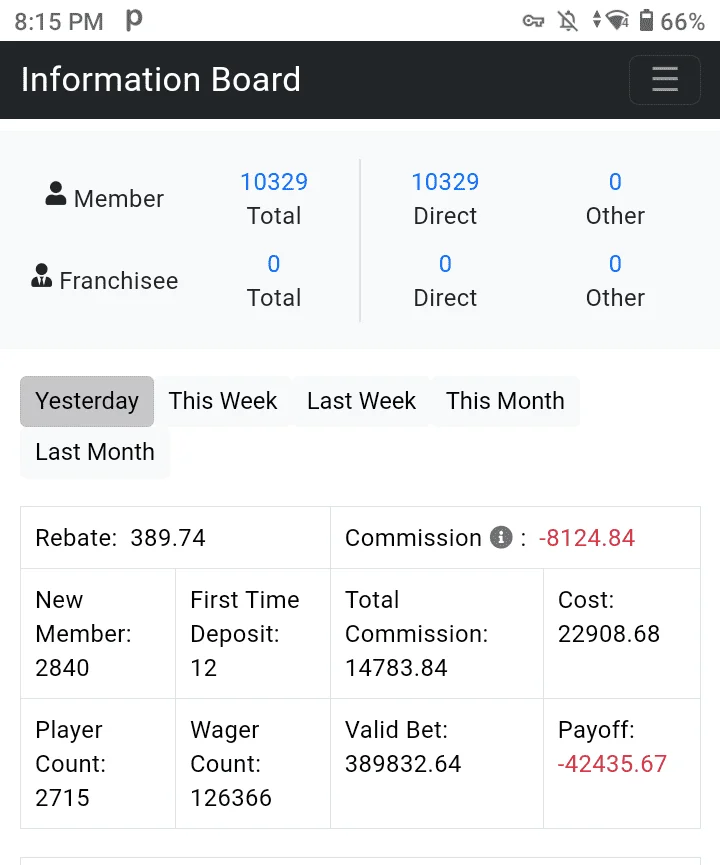This screenshot has width=720, height=865.
Task: Tap the VPN key status icon
Action: point(533,22)
